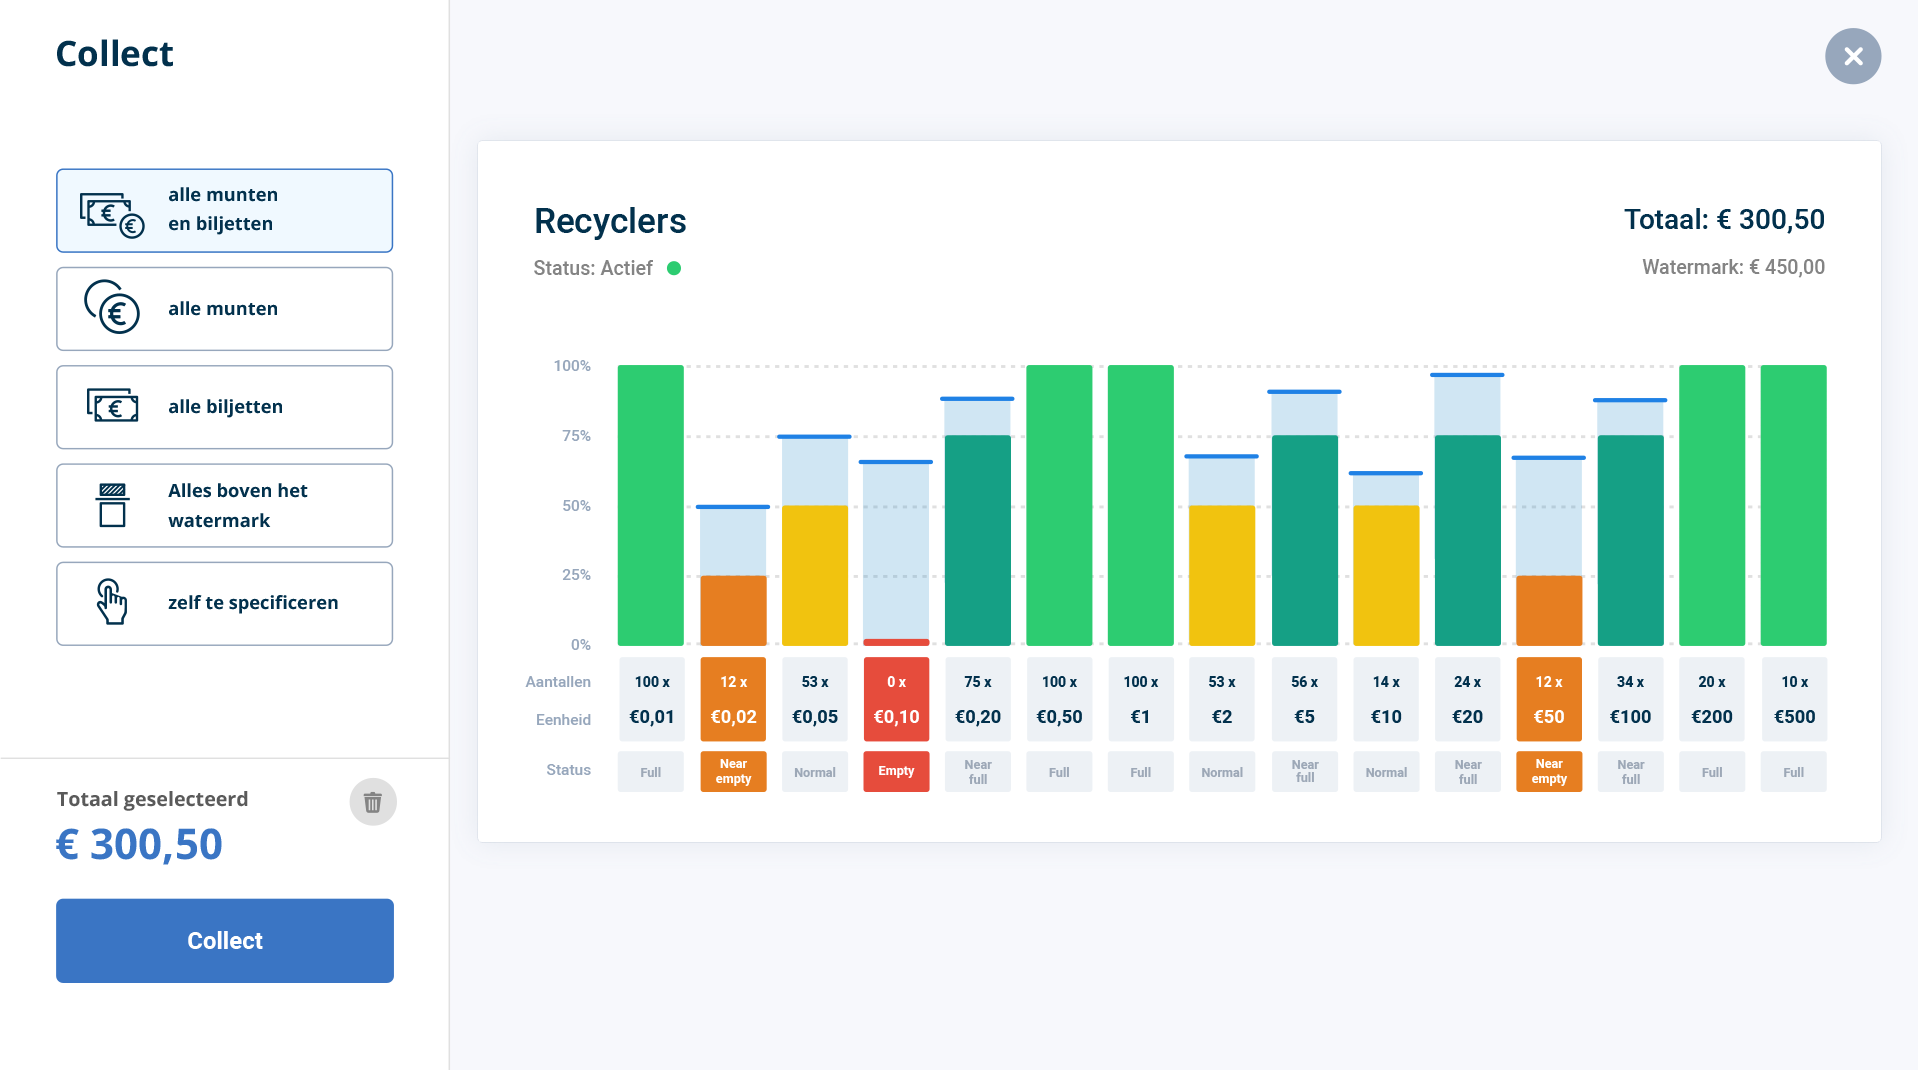This screenshot has height=1070, width=1918.
Task: Click the pointing hand icon
Action: 112,602
